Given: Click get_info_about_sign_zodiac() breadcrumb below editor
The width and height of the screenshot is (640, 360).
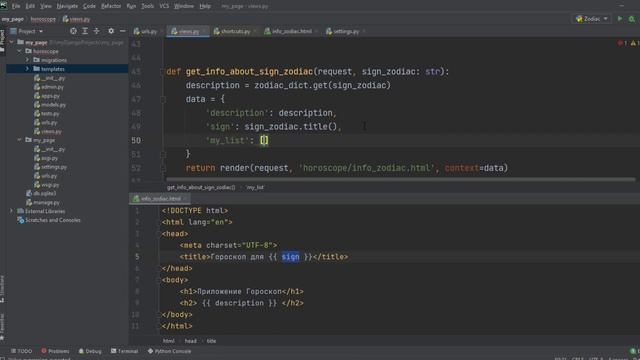Looking at the screenshot, I should tap(201, 187).
